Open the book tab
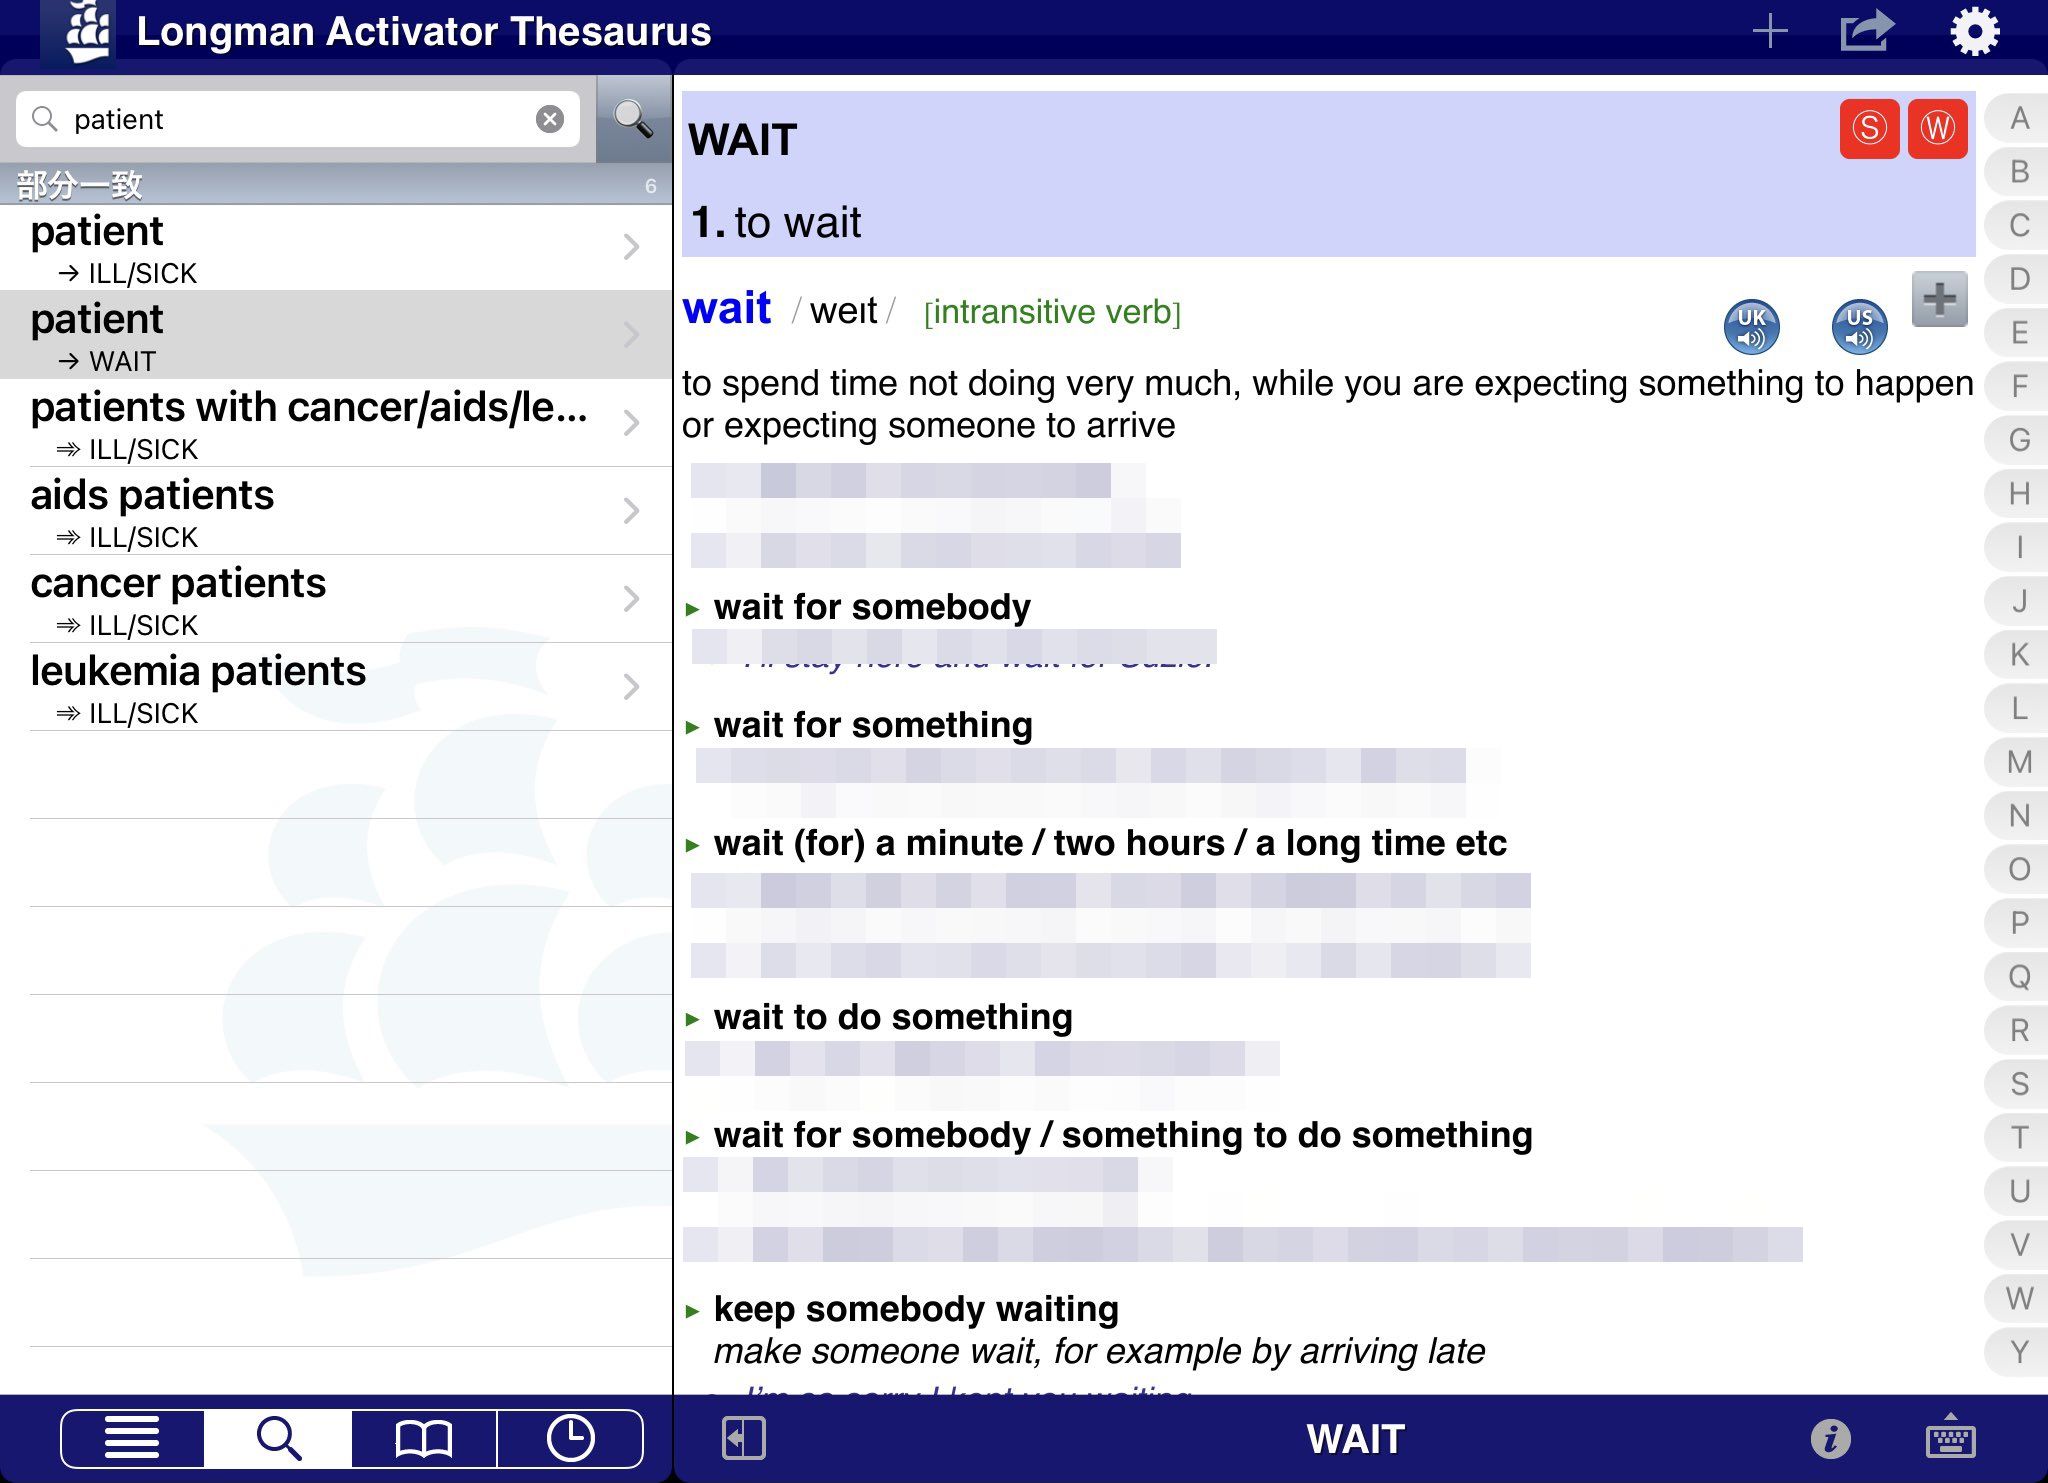 point(424,1439)
